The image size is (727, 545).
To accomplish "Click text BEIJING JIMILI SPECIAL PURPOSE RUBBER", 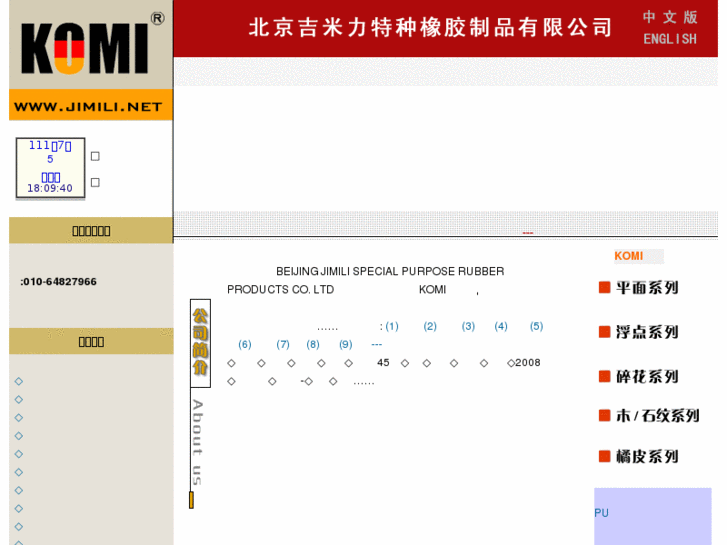I will point(390,271).
